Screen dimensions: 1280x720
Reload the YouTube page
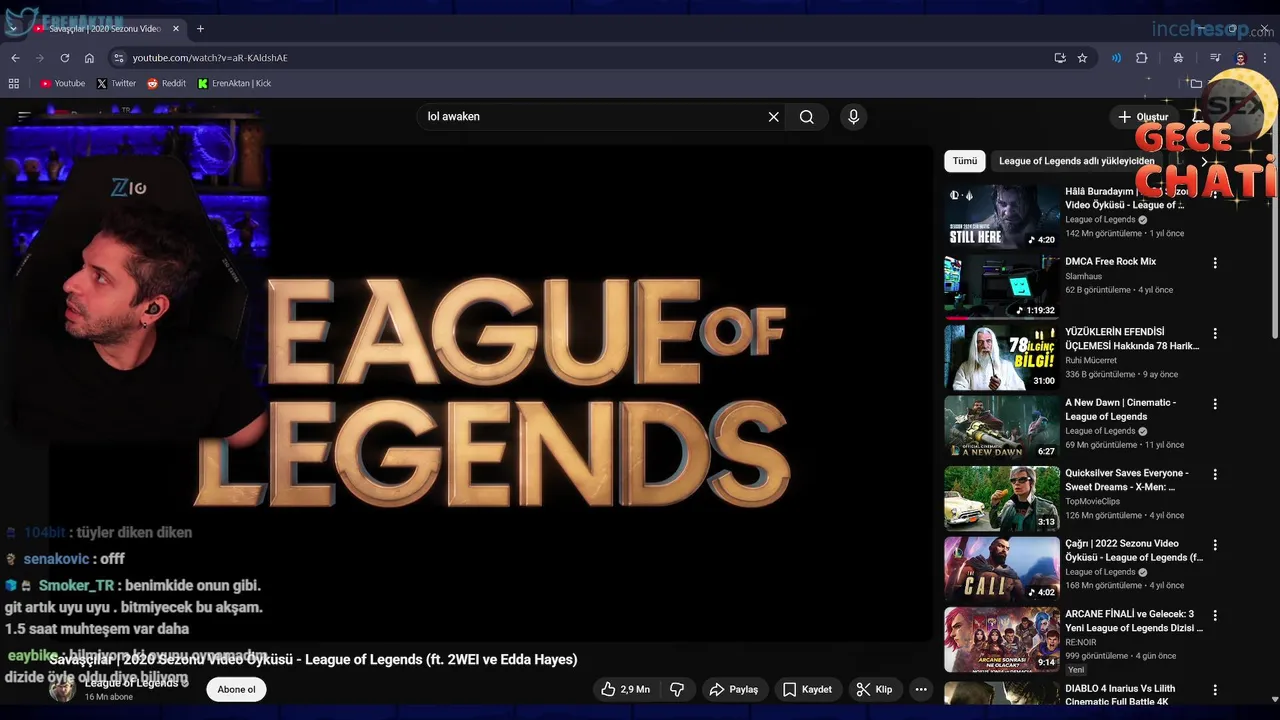pyautogui.click(x=65, y=58)
